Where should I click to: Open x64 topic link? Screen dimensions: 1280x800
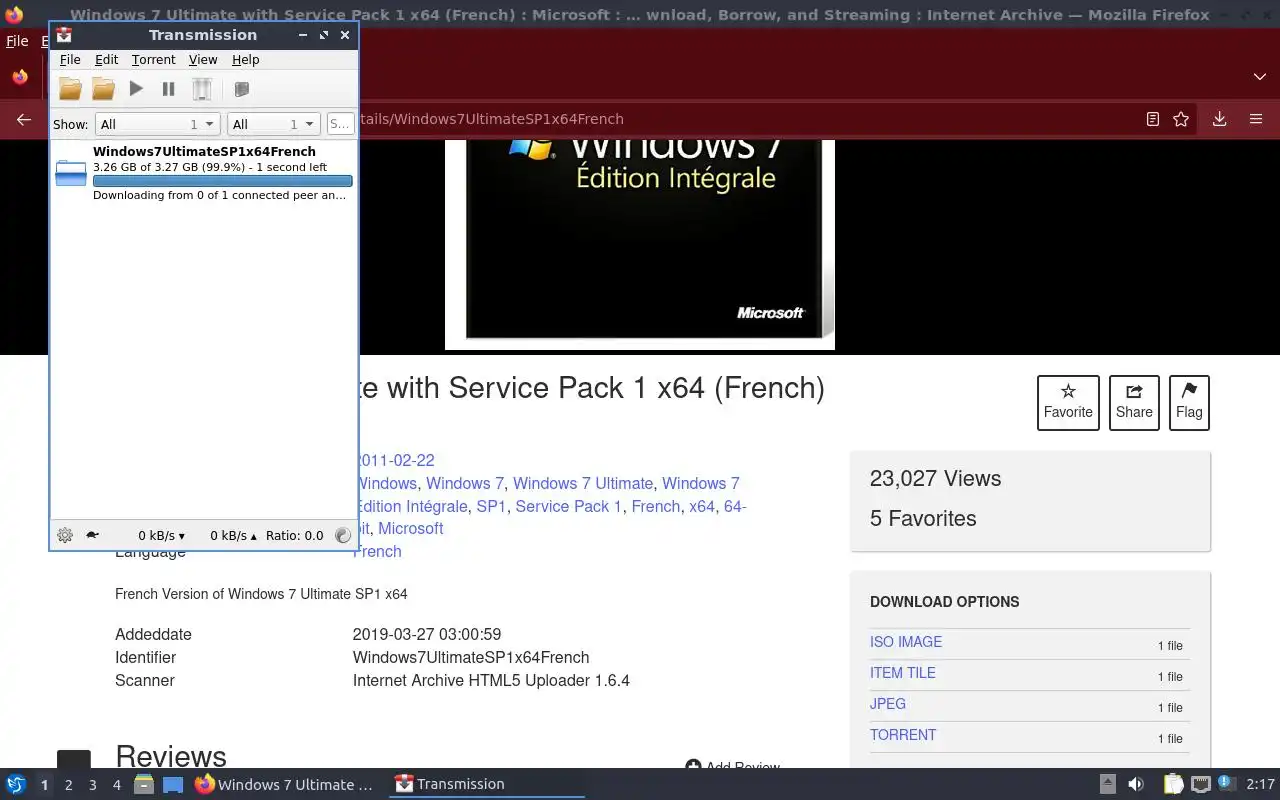click(702, 507)
